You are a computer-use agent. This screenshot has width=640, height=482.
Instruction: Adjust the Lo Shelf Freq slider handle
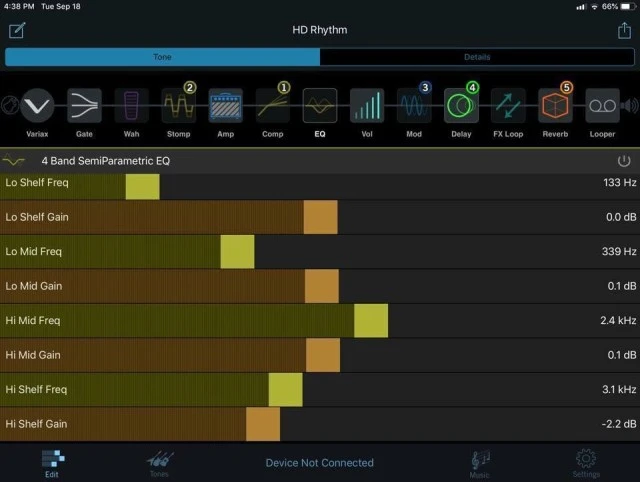tap(142, 187)
